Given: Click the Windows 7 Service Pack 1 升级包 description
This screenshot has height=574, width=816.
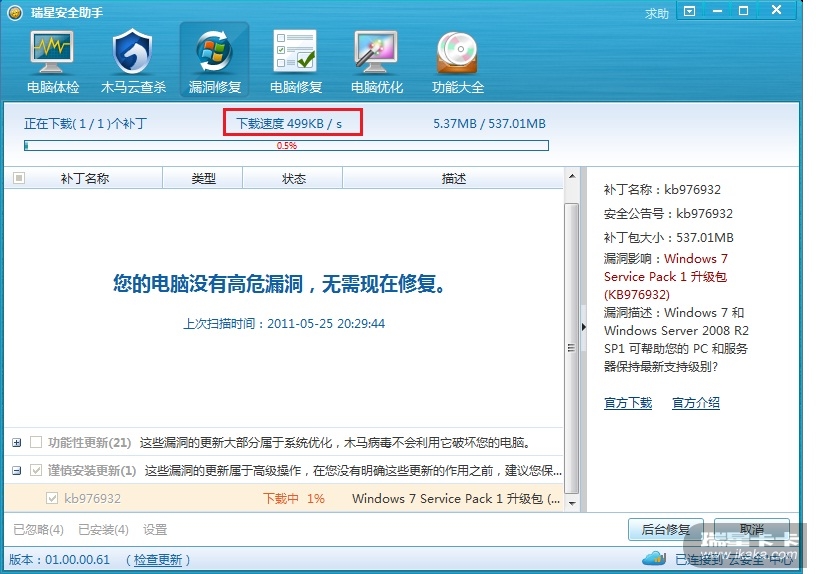Looking at the screenshot, I should point(456,499).
